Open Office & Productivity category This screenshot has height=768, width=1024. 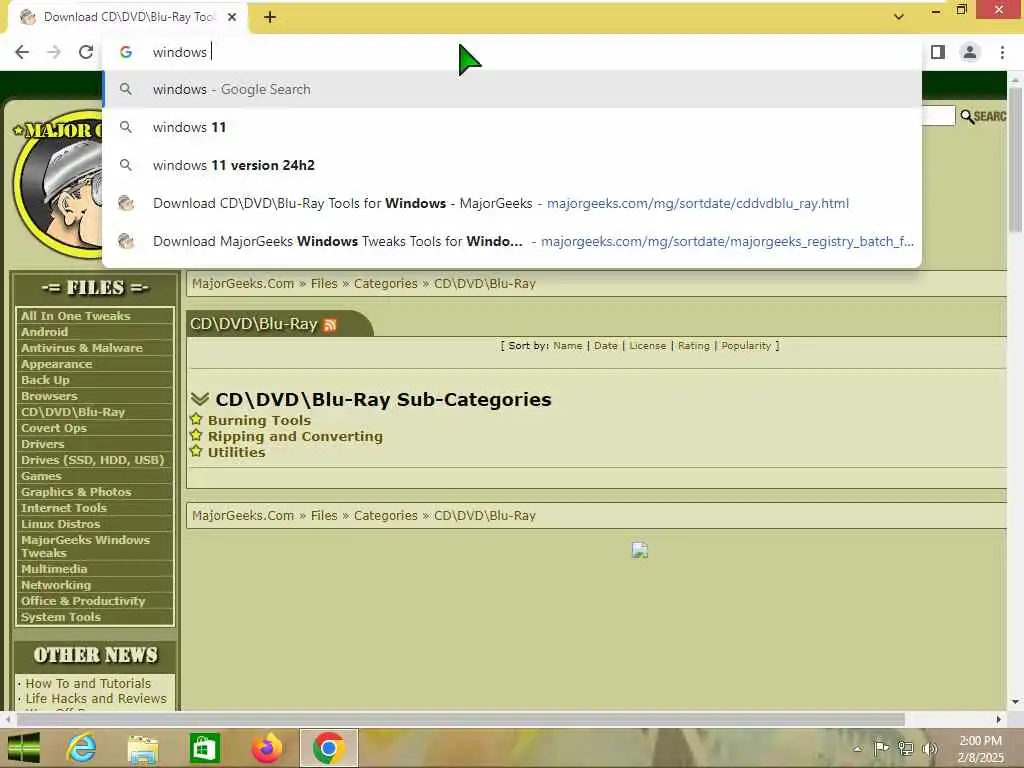[83, 601]
